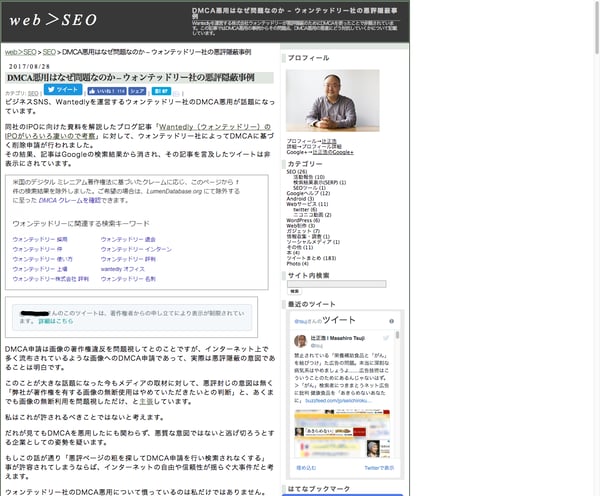The height and width of the screenshot is (496, 600).
Task: Open the 'SEO' breadcrumb link after web>SEO
Action: (49, 52)
